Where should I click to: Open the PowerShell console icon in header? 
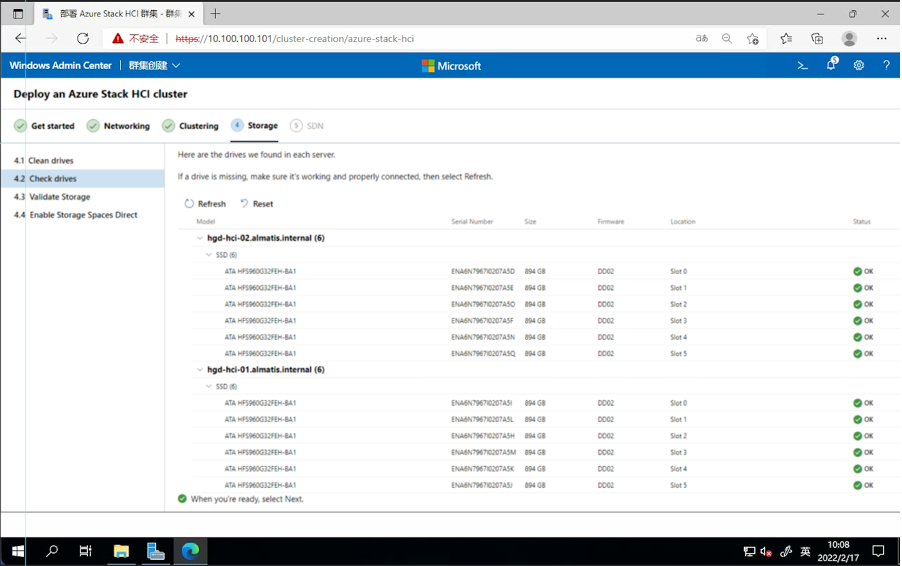pos(802,66)
